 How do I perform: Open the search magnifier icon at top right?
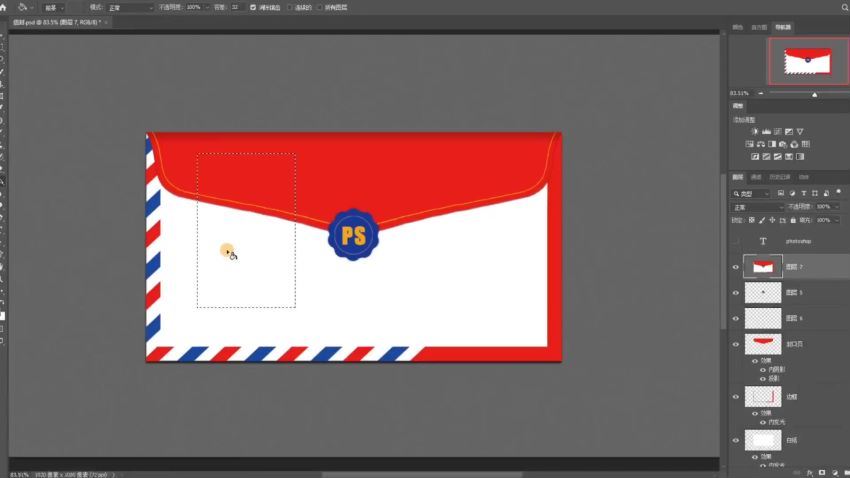(845, 8)
